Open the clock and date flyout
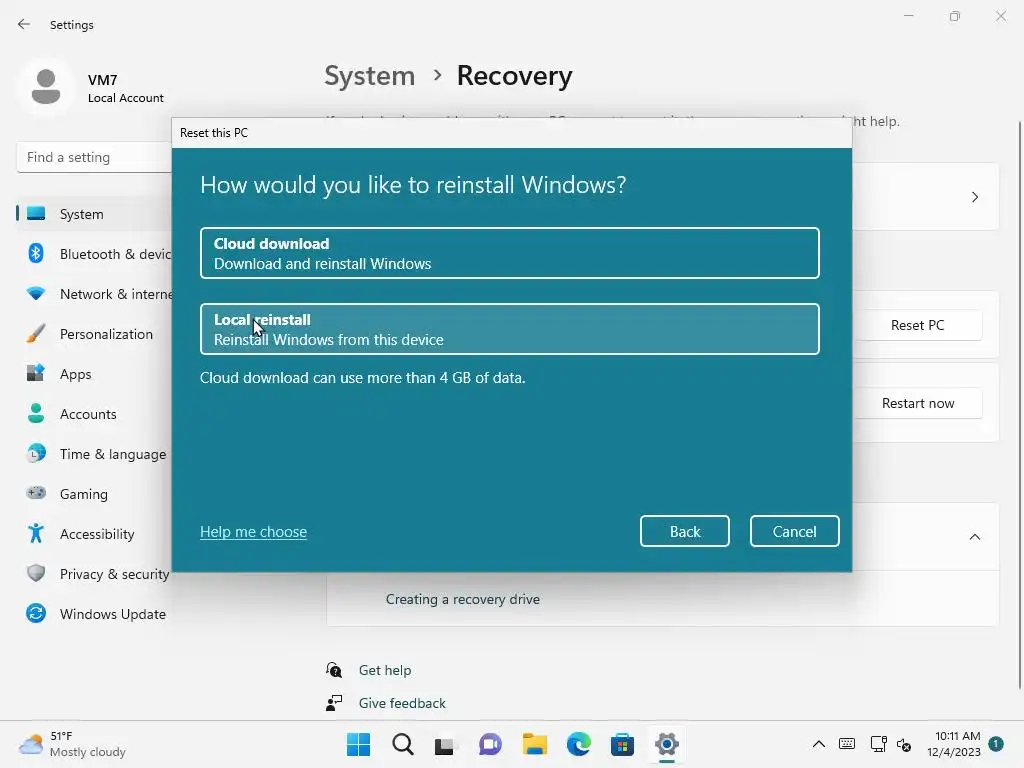1024x768 pixels. [x=953, y=744]
